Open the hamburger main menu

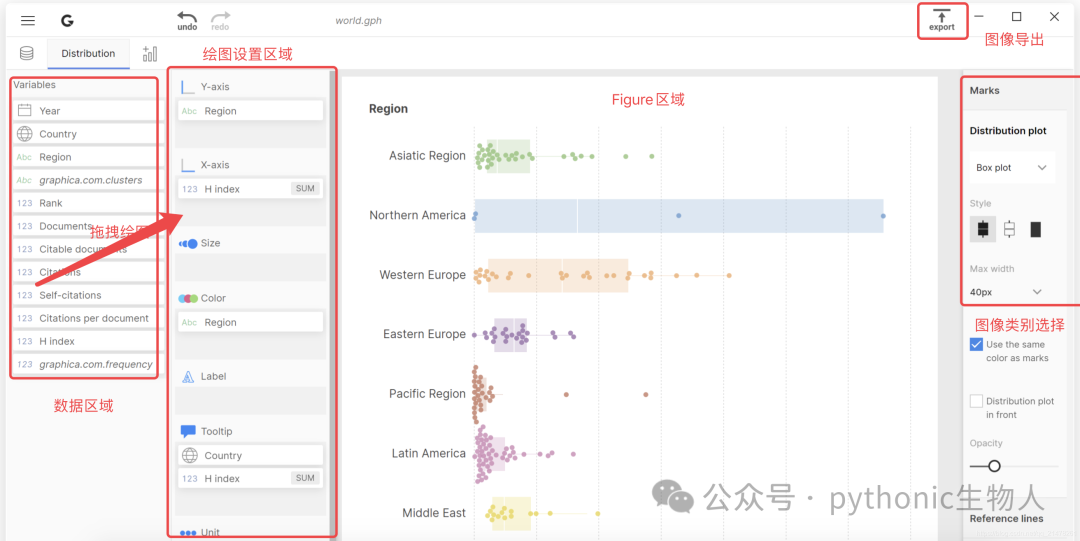(x=28, y=21)
